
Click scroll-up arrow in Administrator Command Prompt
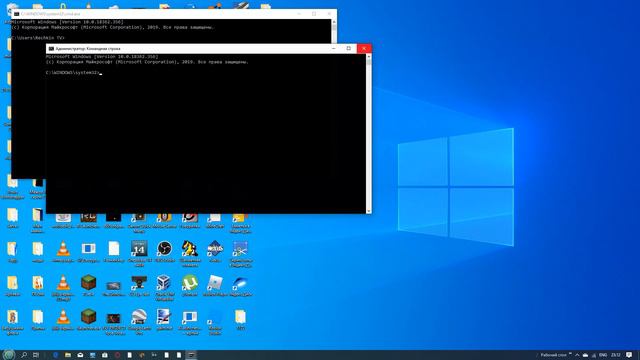click(x=369, y=57)
